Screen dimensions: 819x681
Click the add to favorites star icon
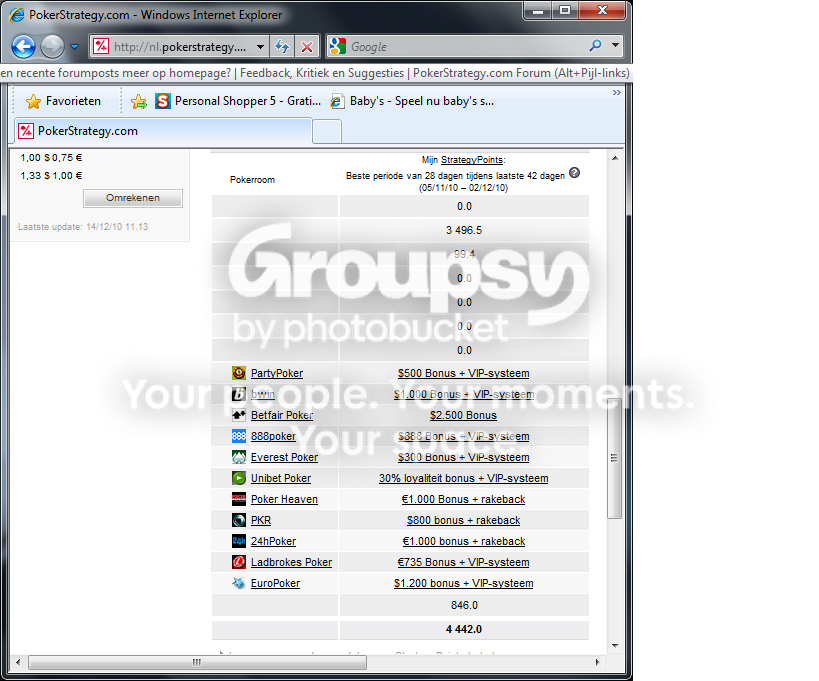139,101
